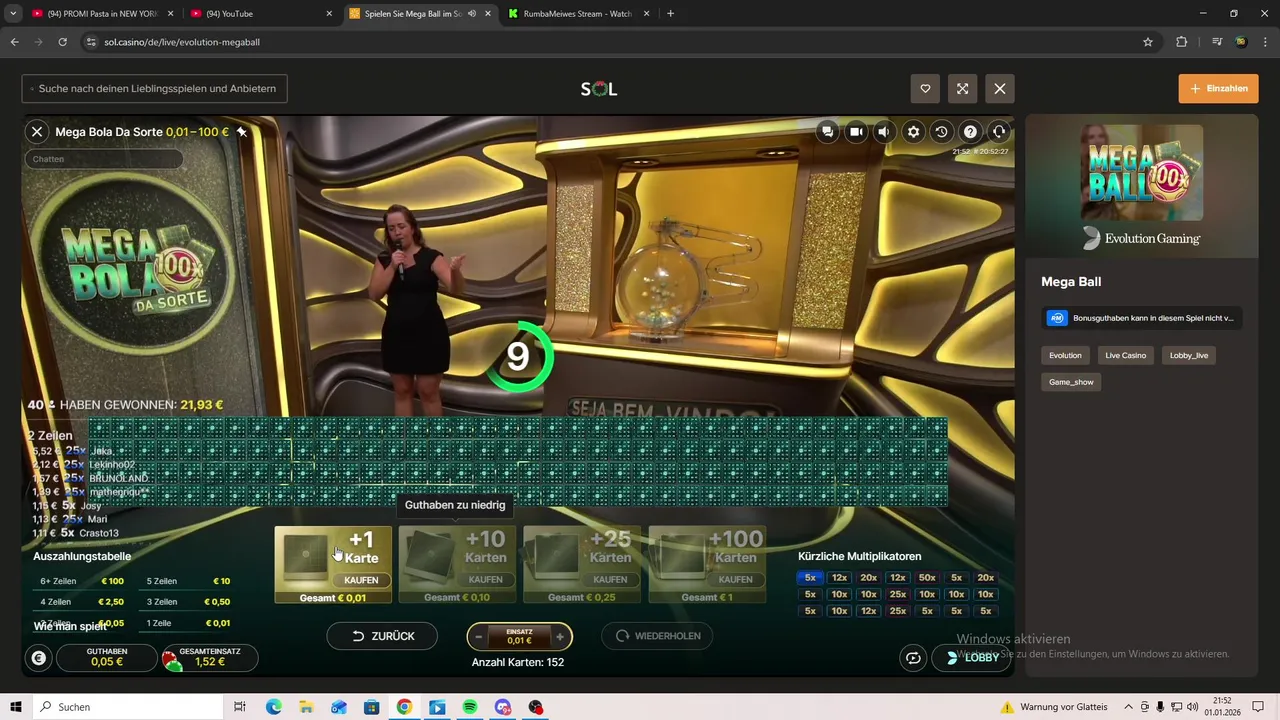Close the Mega Bola game with the X icon
Viewport: 1280px width, 720px height.
[x=37, y=131]
